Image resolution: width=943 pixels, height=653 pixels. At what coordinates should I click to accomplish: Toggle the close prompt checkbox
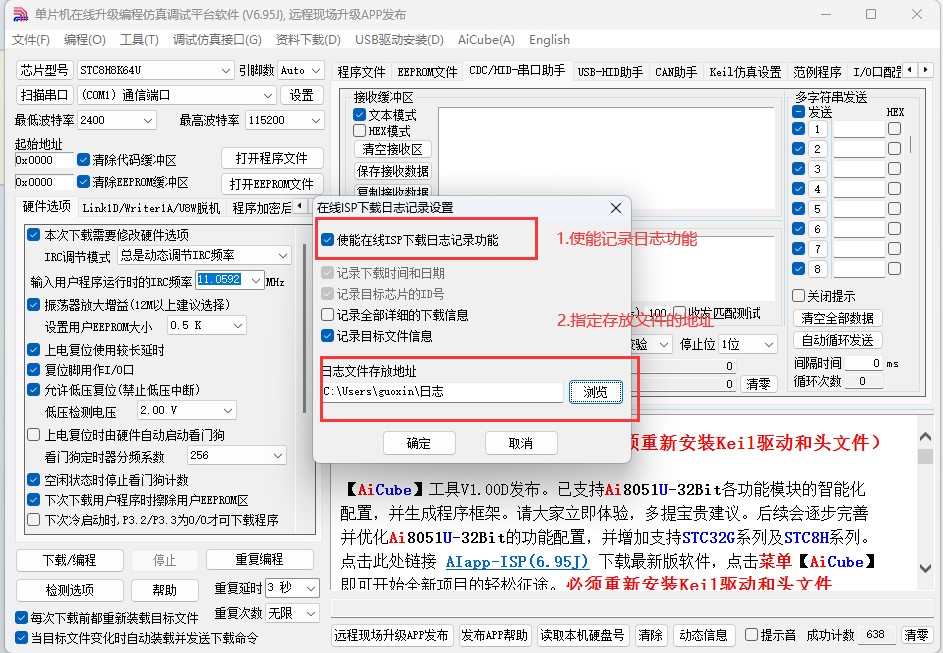coord(798,296)
